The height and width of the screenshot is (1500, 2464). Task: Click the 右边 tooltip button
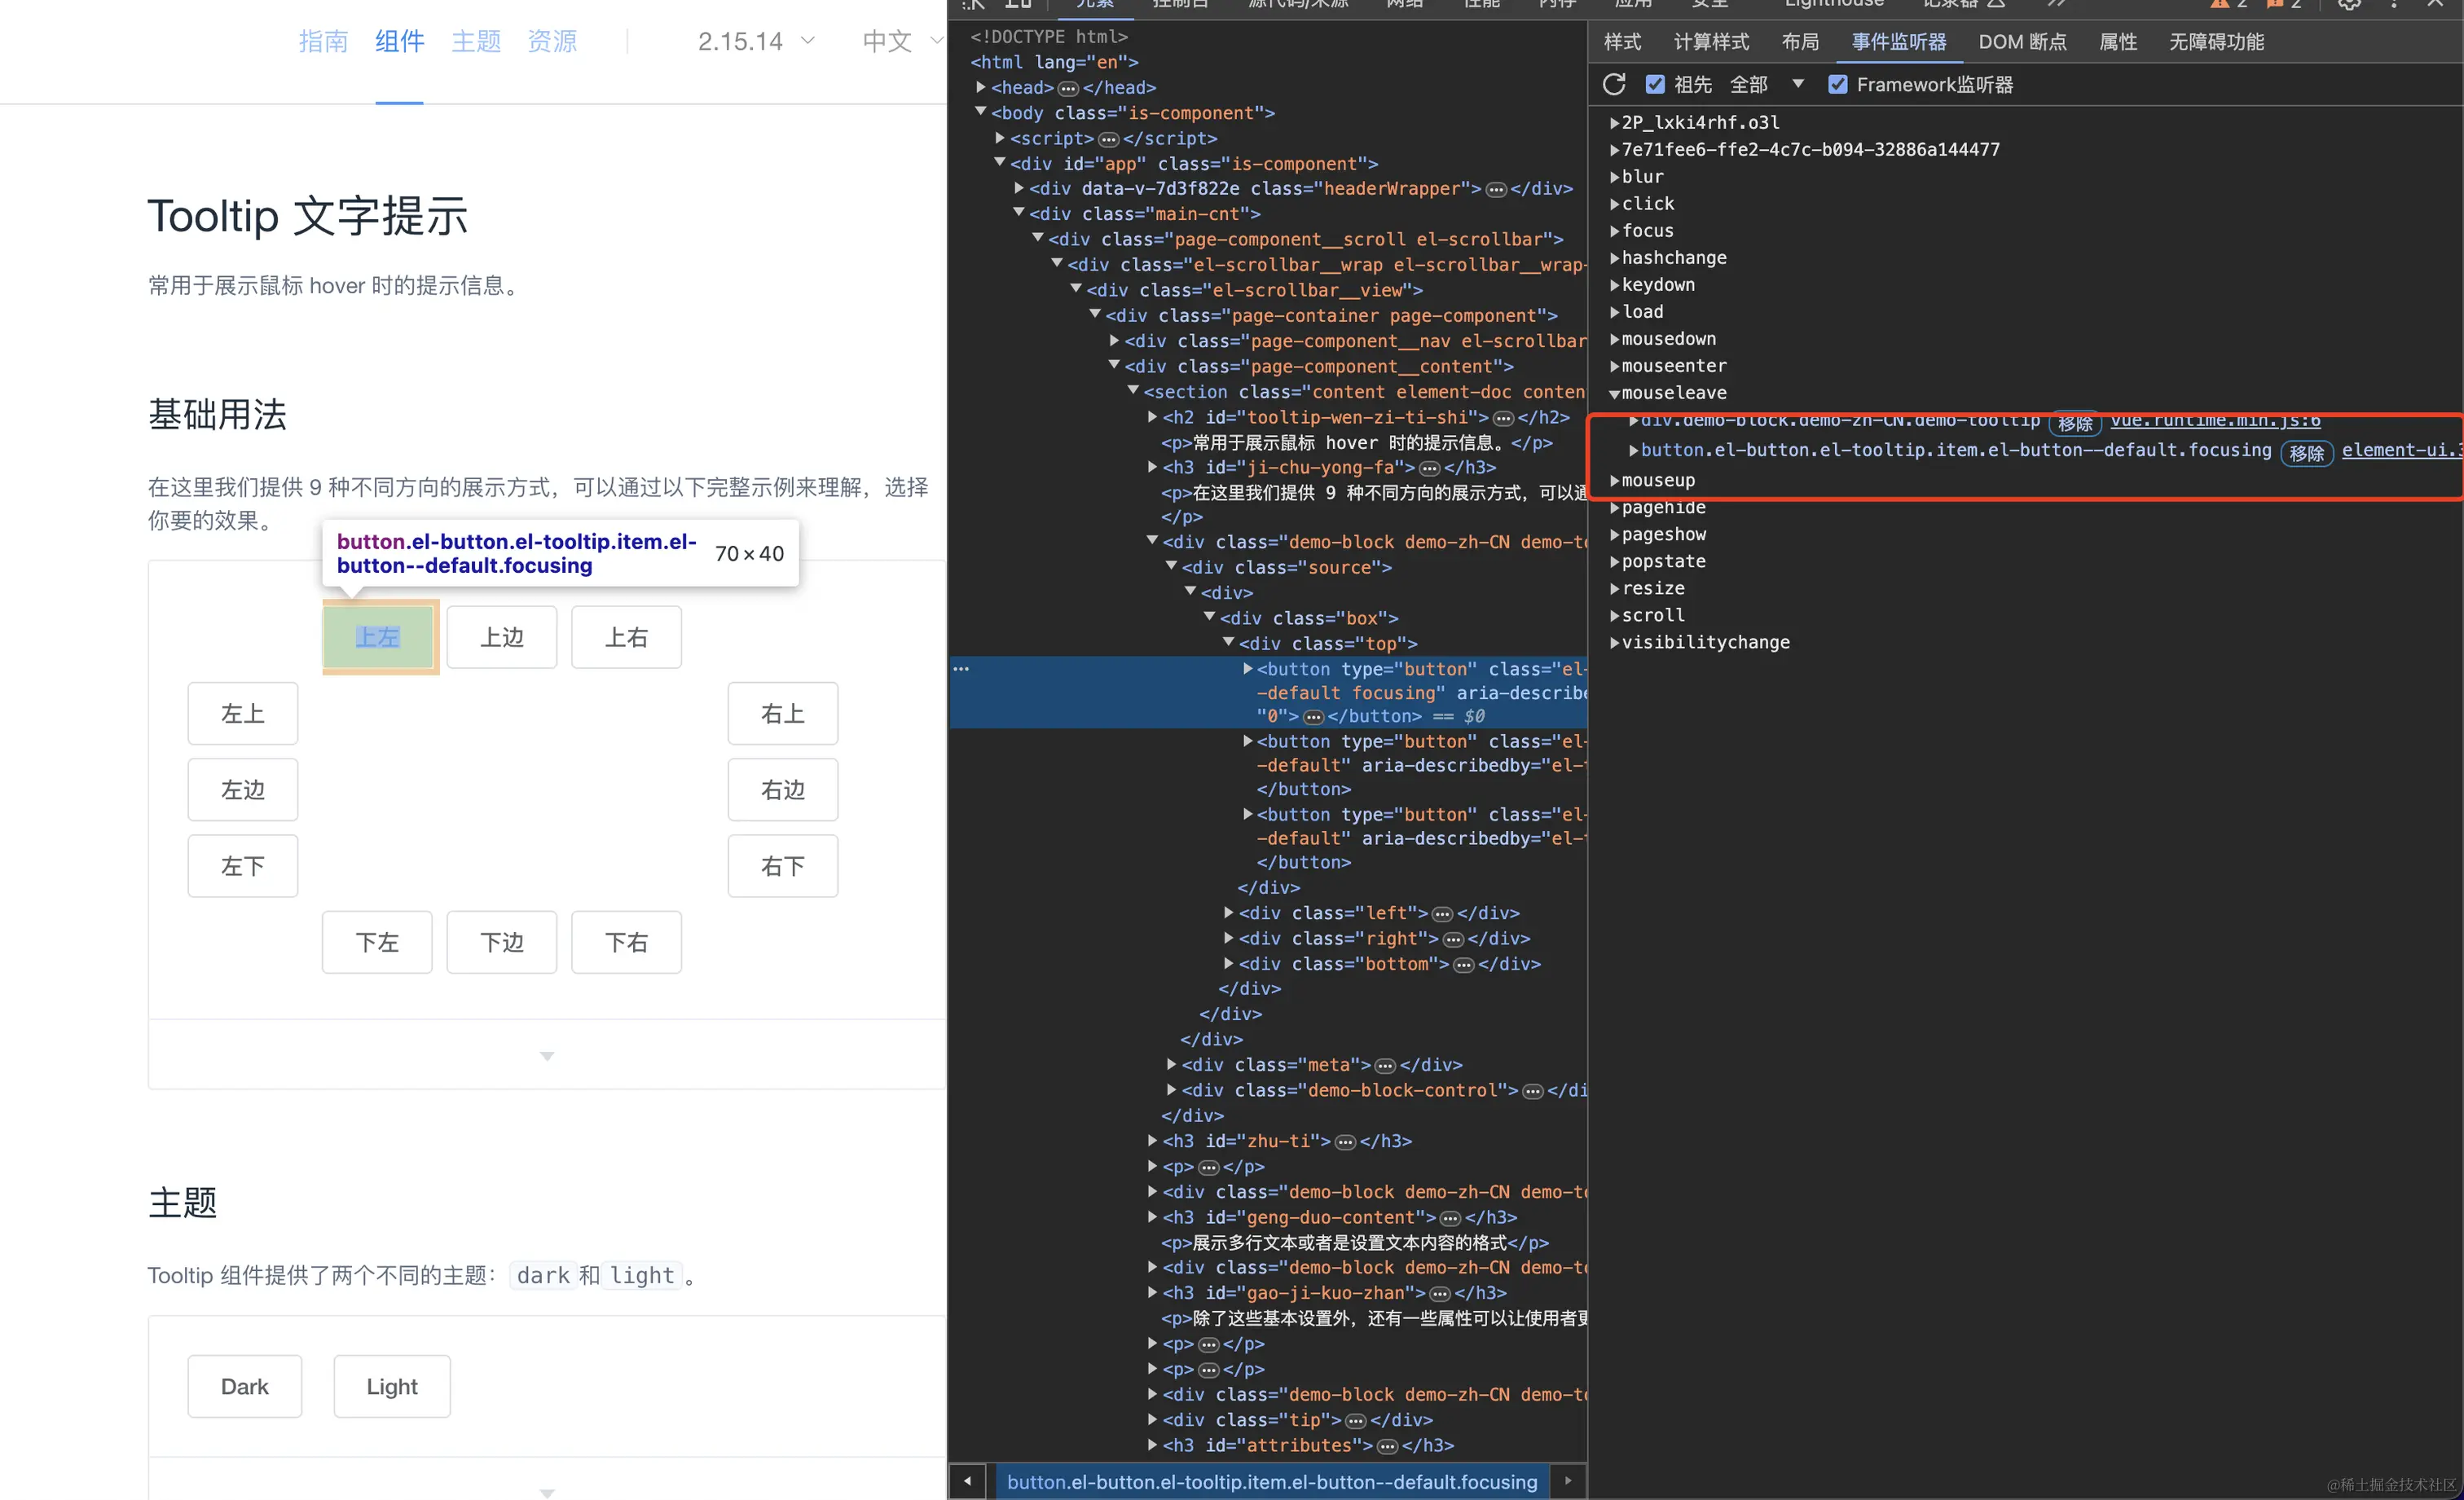(783, 790)
